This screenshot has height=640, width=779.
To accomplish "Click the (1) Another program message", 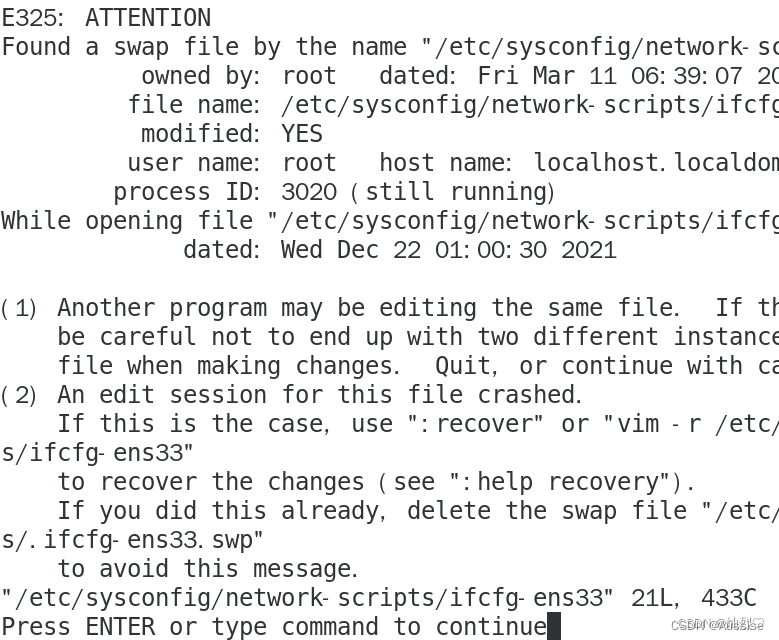I will click(390, 309).
